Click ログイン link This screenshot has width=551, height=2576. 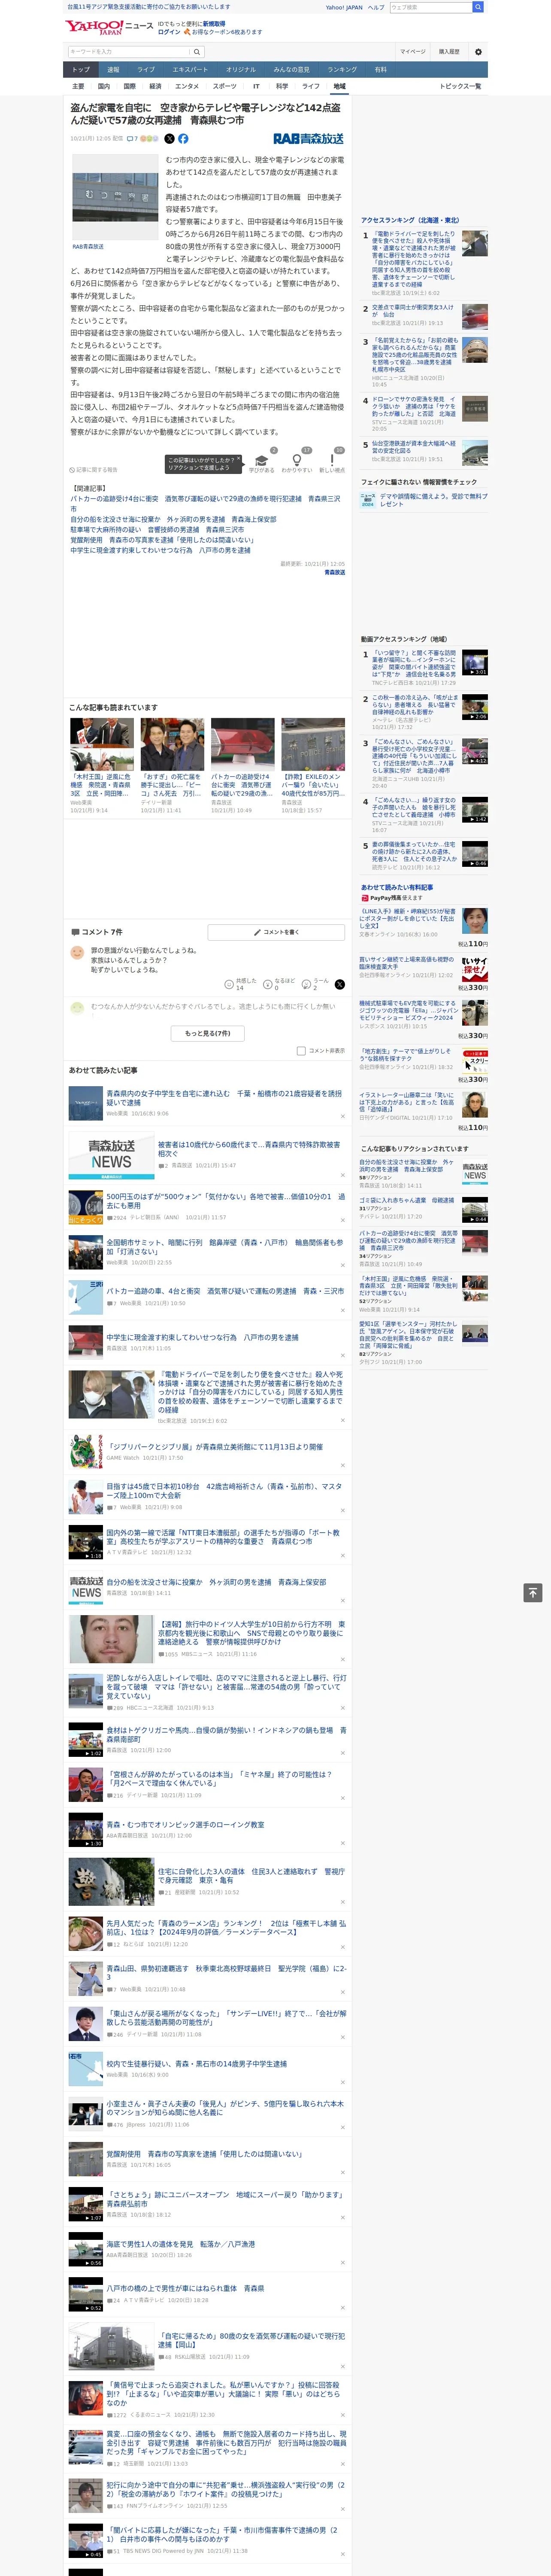click(169, 32)
